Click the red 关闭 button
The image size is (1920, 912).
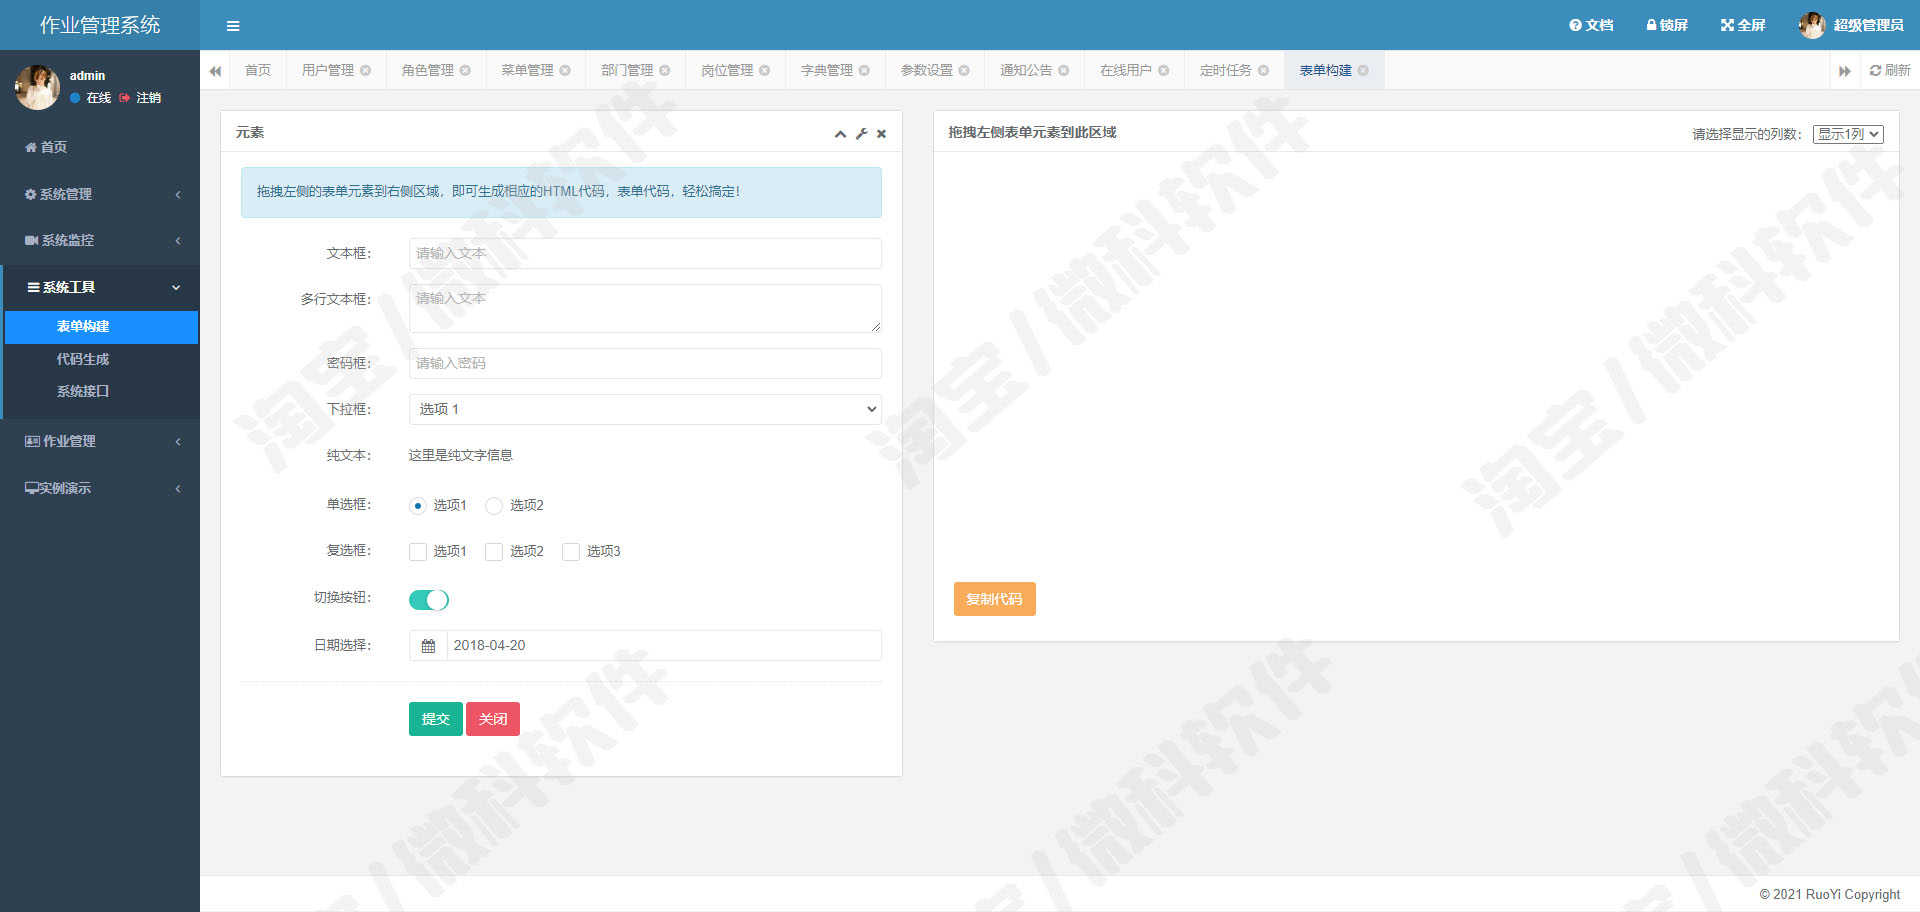[493, 719]
